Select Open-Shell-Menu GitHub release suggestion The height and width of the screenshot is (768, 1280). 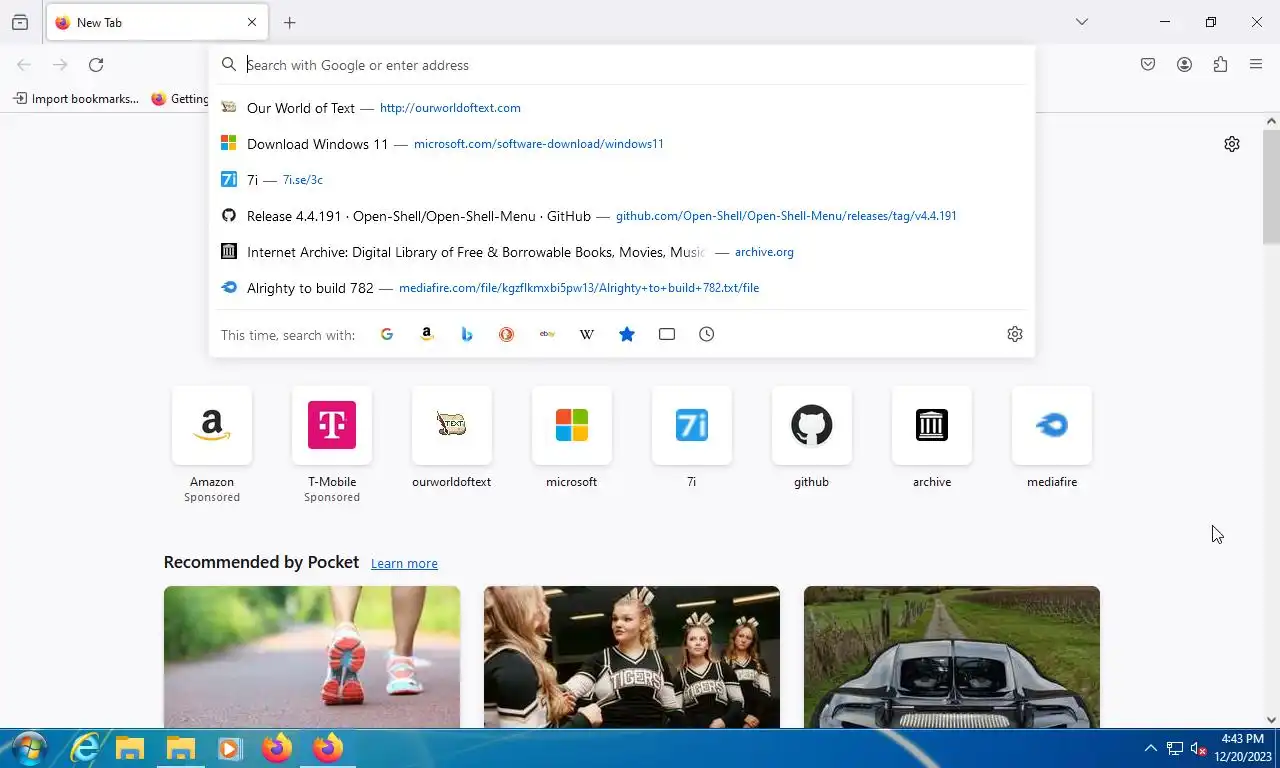tap(622, 216)
